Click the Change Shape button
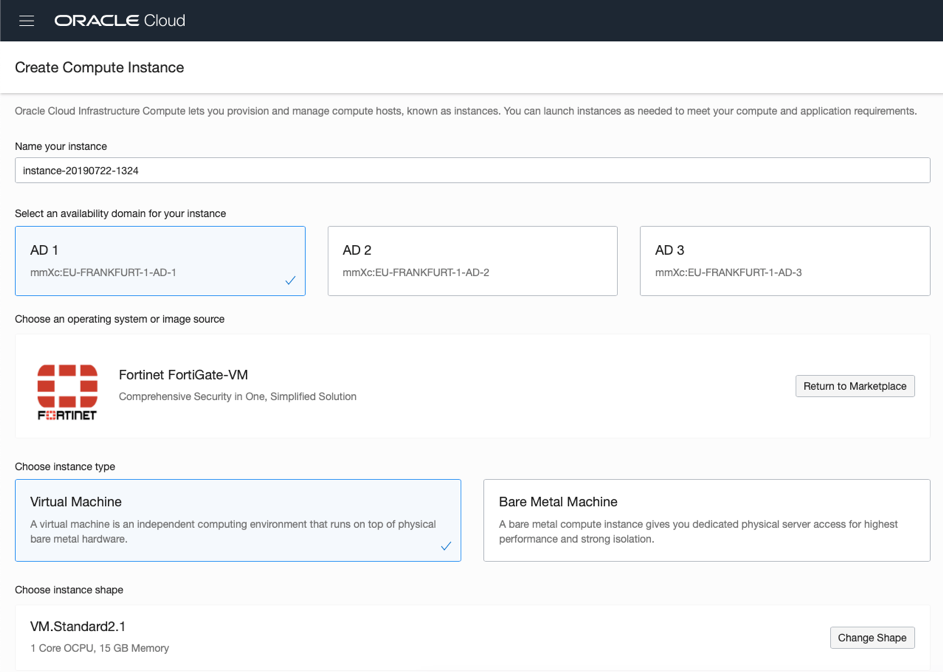Viewport: 943px width, 672px height. pyautogui.click(x=871, y=638)
